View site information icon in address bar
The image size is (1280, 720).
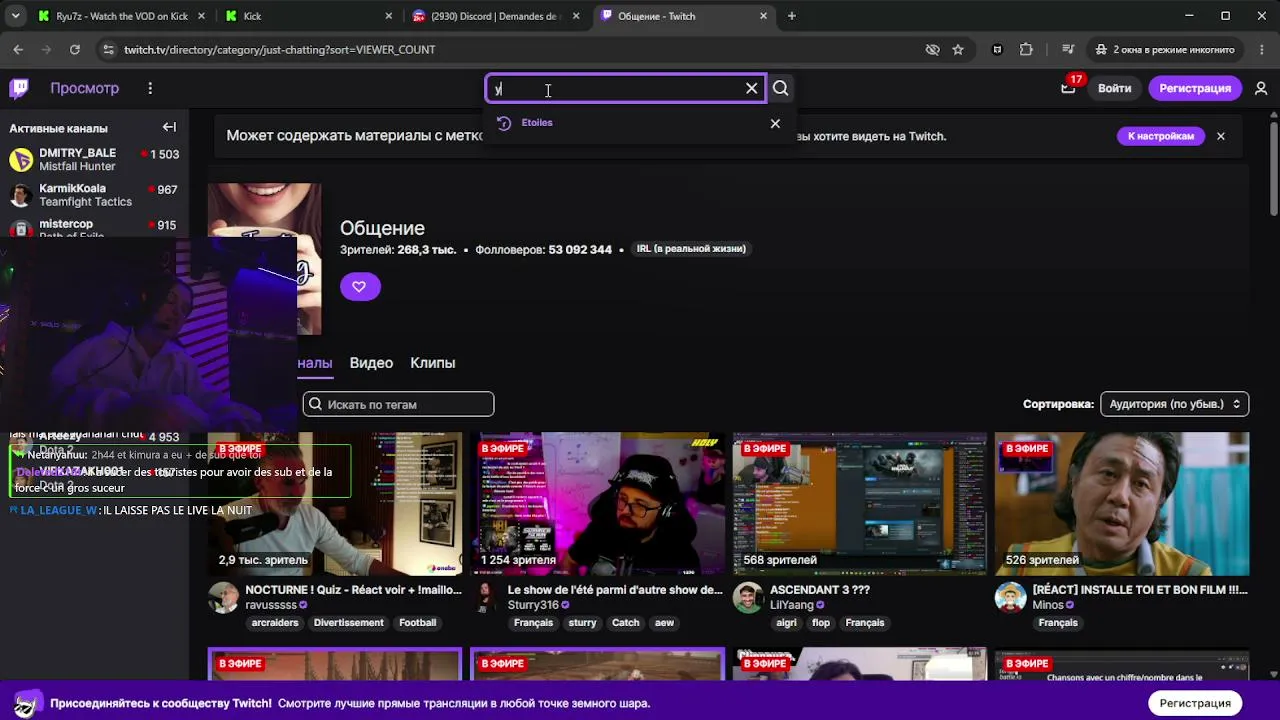click(107, 49)
